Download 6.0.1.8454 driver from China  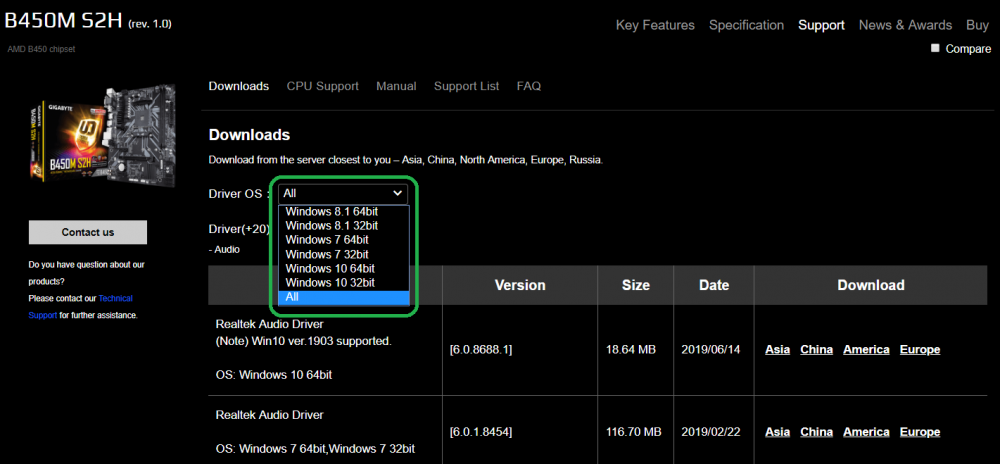816,432
